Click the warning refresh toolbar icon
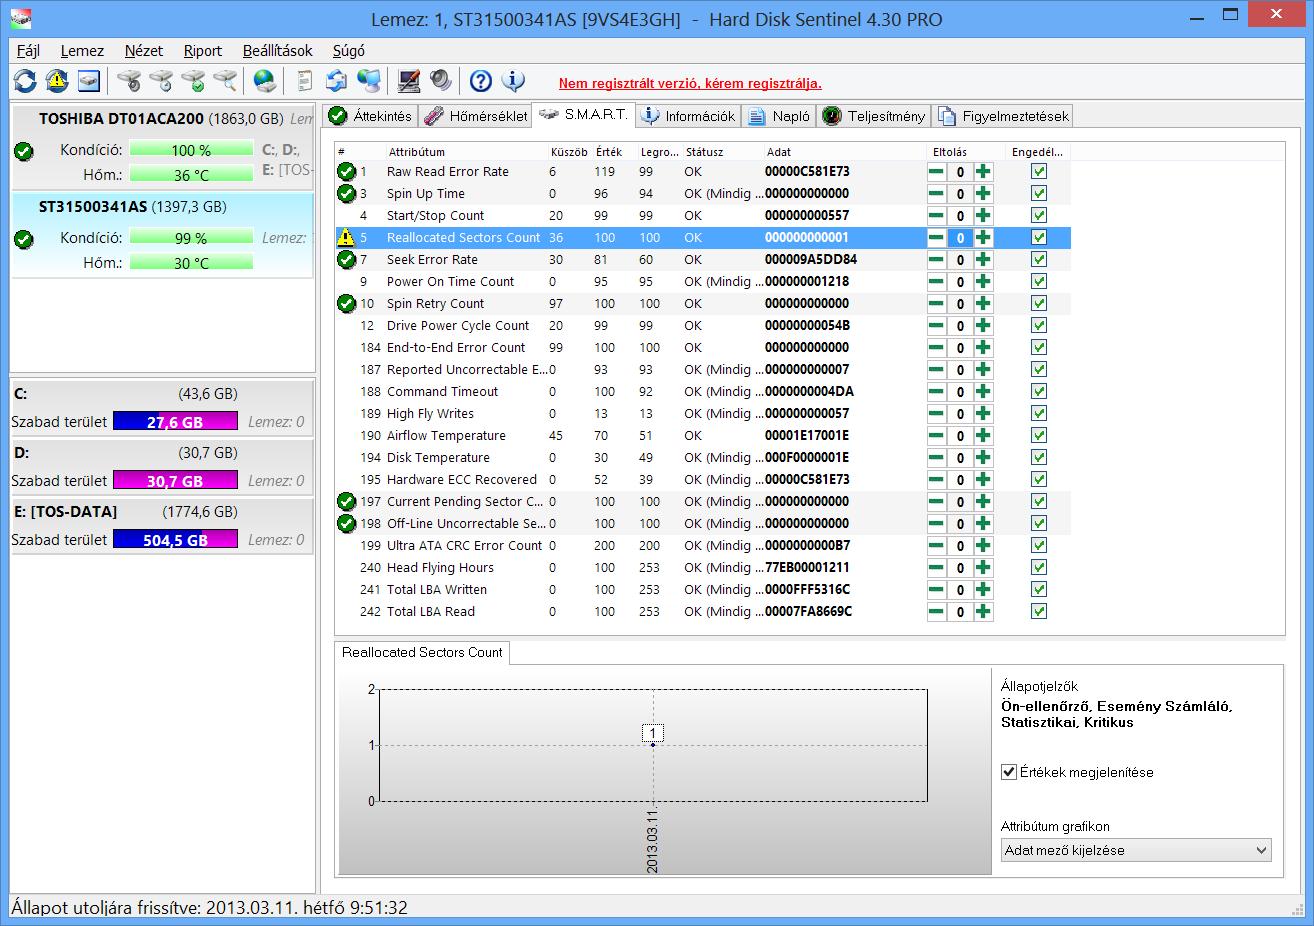 (57, 82)
